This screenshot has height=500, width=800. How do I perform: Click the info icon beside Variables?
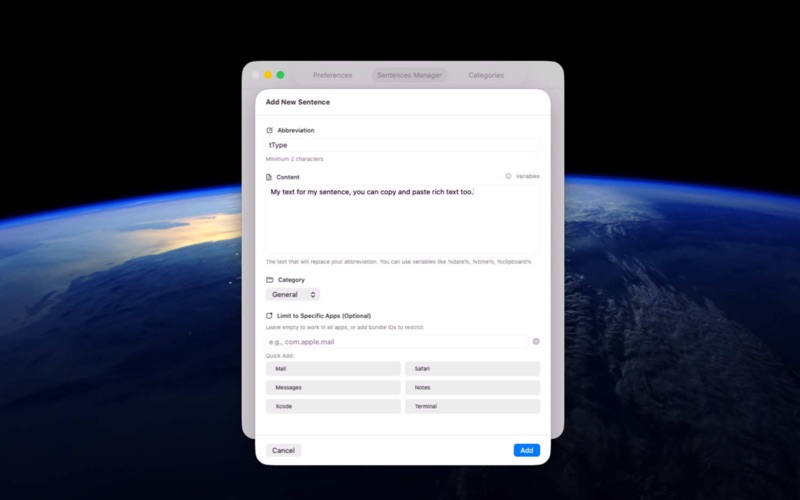pyautogui.click(x=508, y=176)
